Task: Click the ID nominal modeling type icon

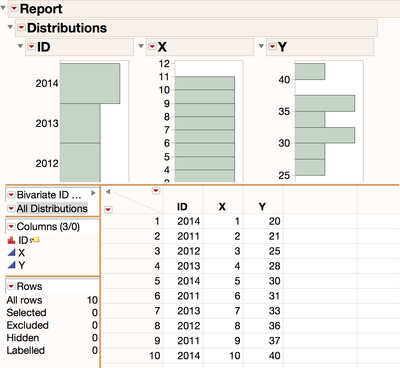Action: point(11,240)
